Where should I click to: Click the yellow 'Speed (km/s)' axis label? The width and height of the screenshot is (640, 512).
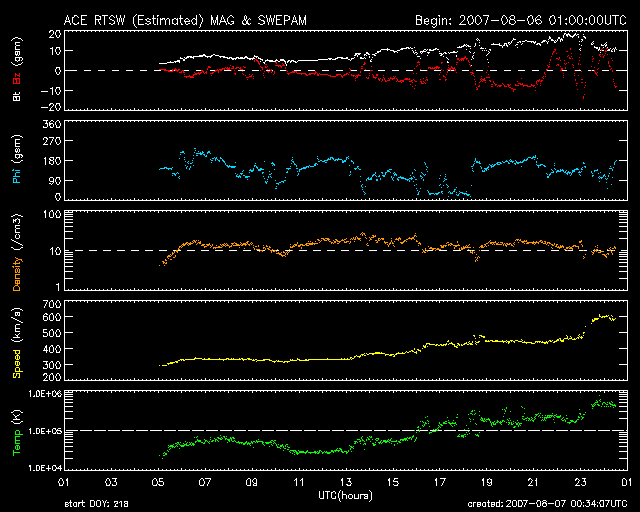click(17, 343)
